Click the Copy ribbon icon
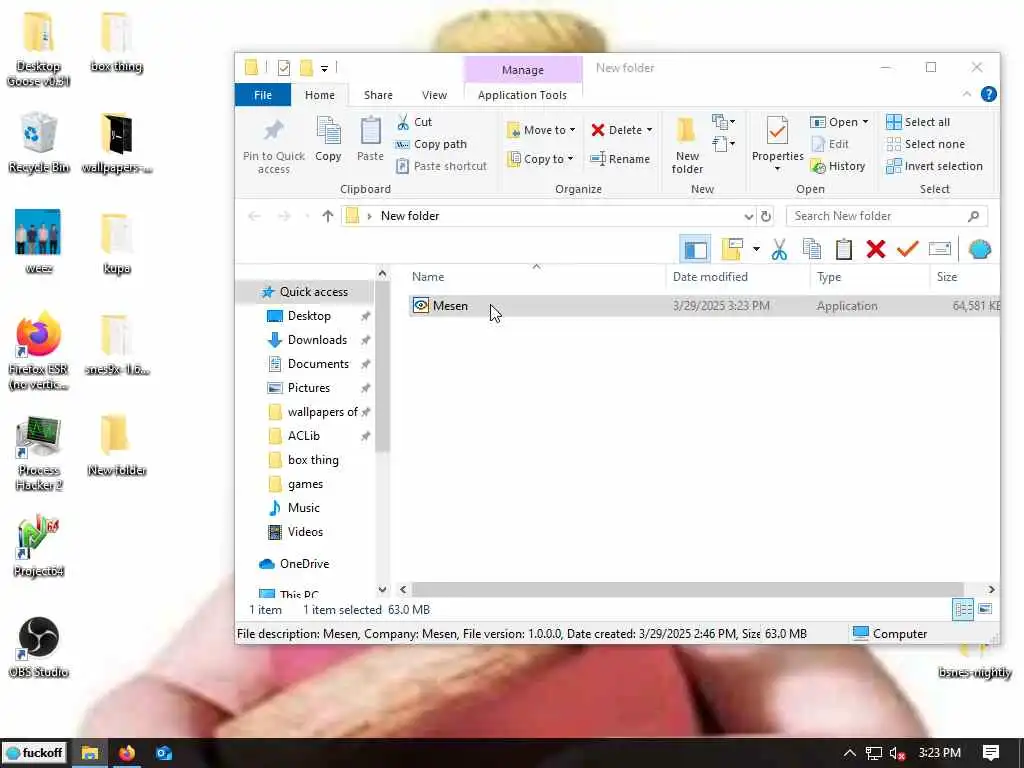 click(328, 131)
